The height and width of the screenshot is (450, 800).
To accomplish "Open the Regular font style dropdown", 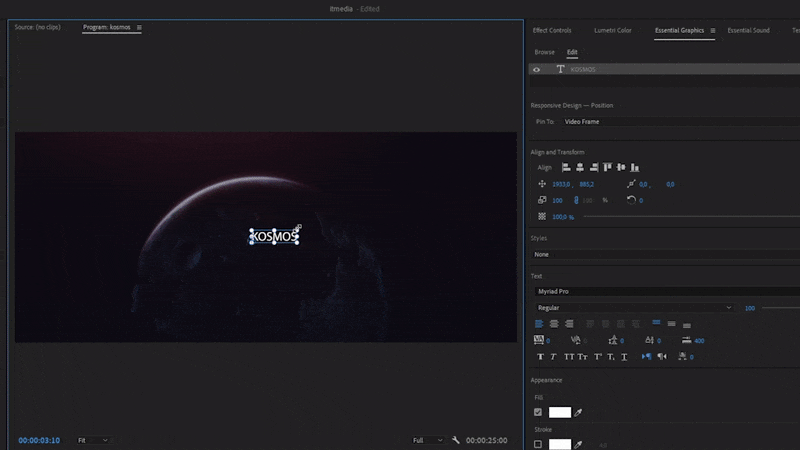I will (x=634, y=308).
